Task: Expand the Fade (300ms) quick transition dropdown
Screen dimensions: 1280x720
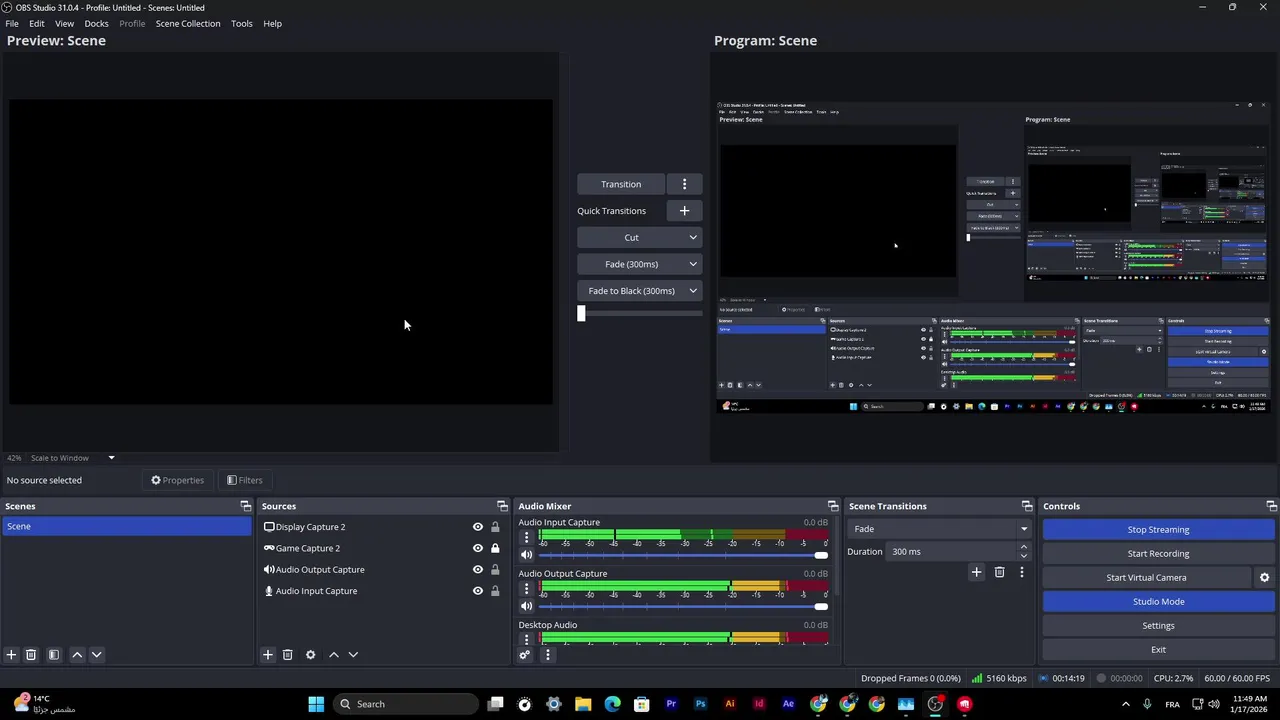Action: pyautogui.click(x=693, y=264)
